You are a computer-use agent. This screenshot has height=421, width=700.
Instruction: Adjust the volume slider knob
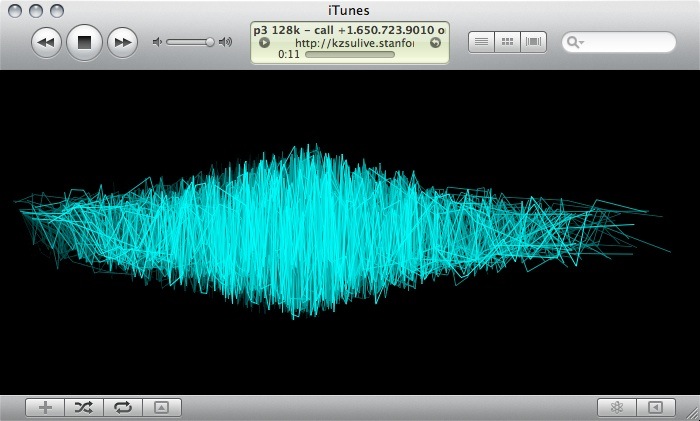pyautogui.click(x=209, y=42)
